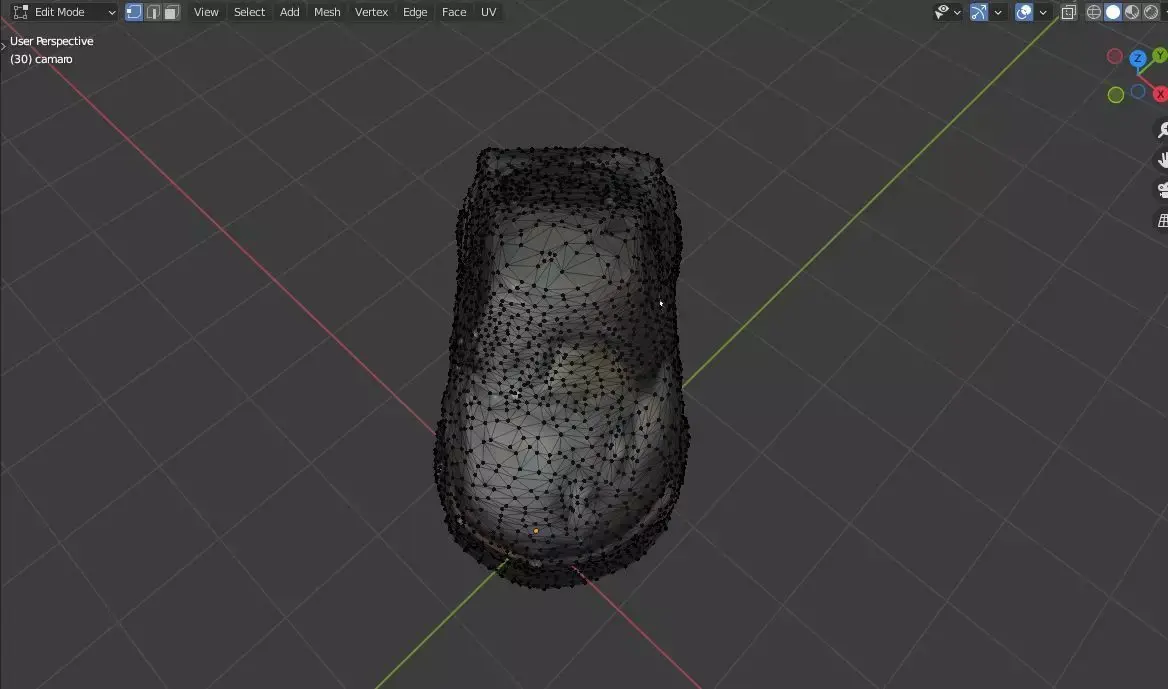Click the negative Z axis circle on gizmo
This screenshot has height=689, width=1168.
pyautogui.click(x=1137, y=91)
